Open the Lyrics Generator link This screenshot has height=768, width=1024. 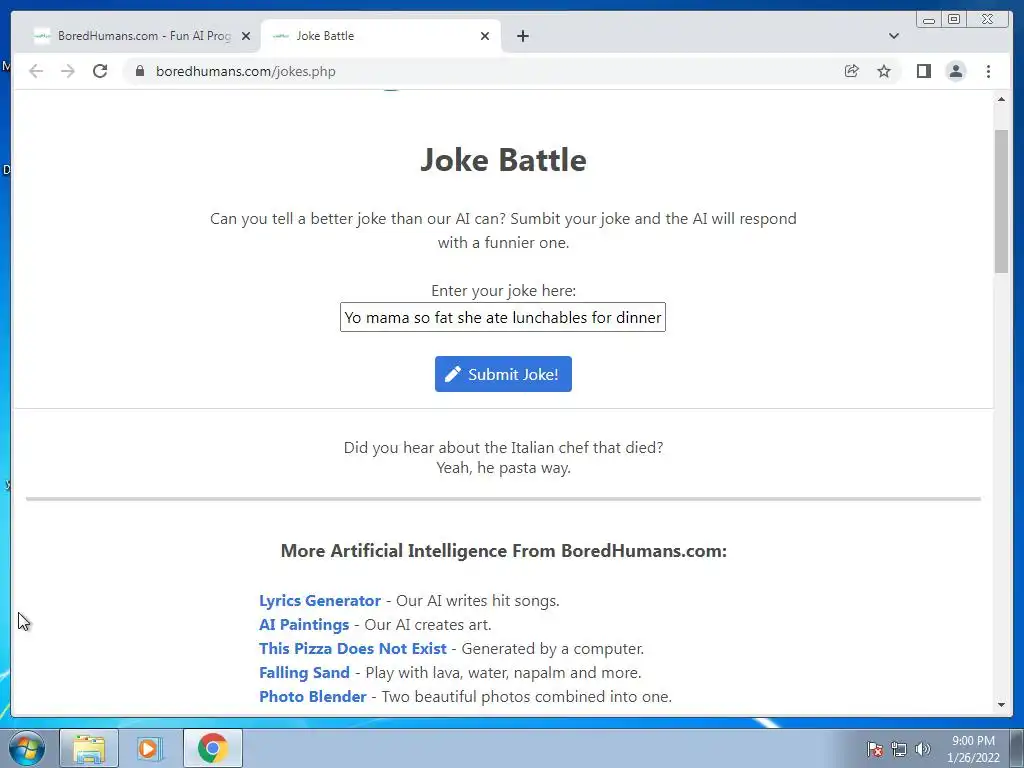(320, 601)
